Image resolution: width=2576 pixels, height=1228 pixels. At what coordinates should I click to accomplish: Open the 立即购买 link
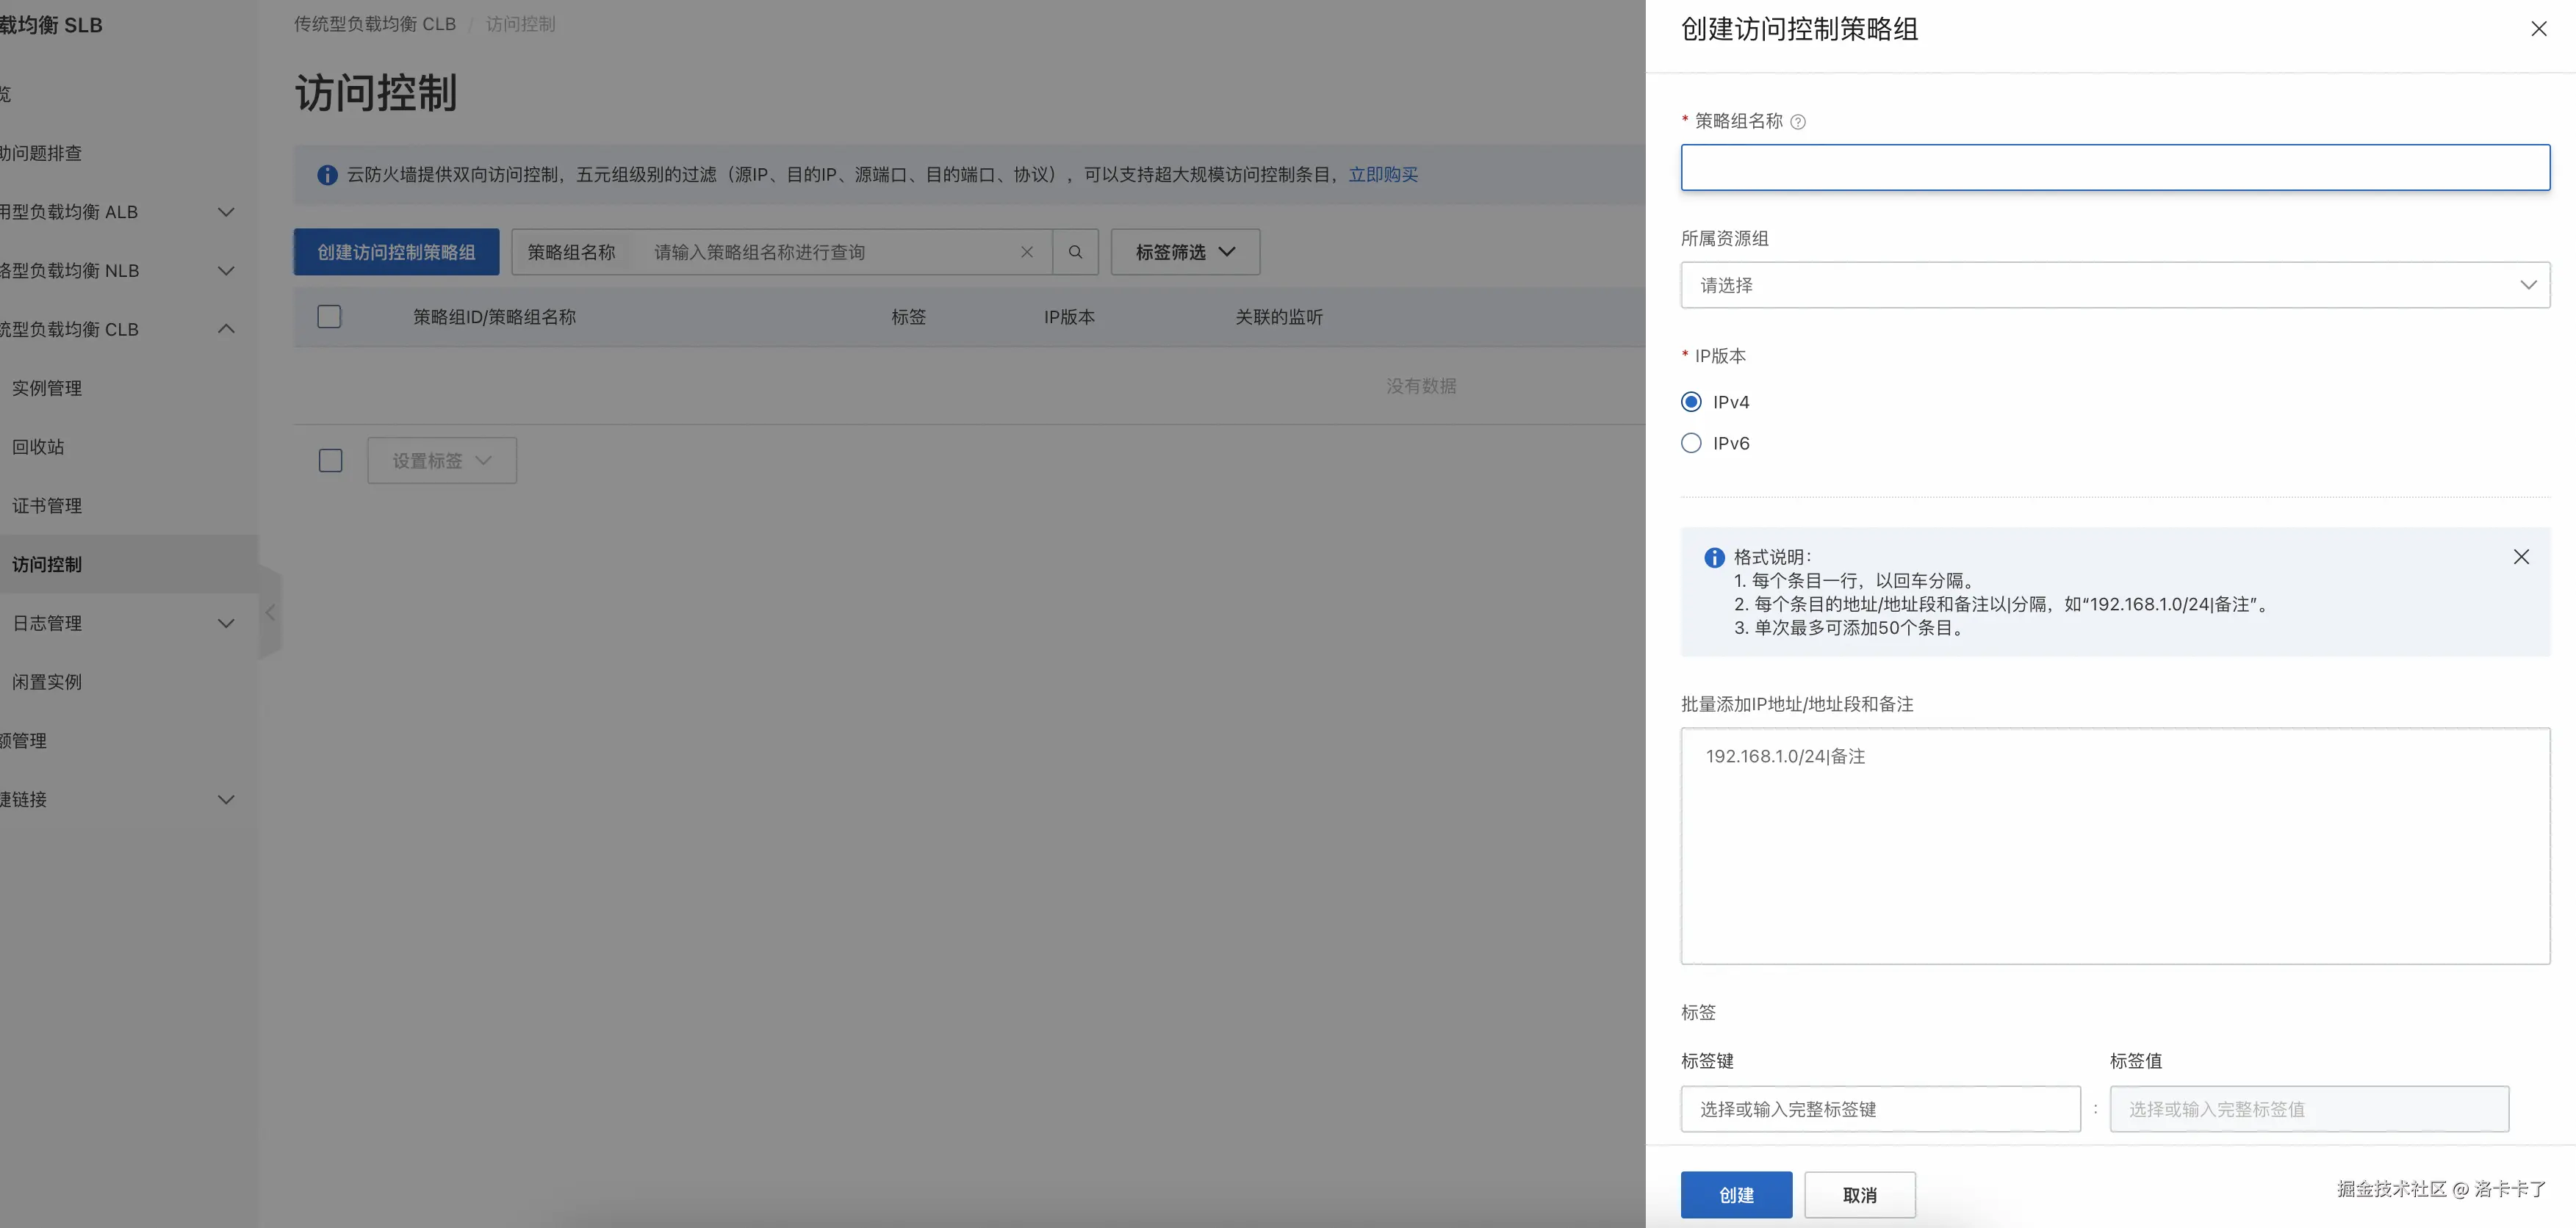(1383, 175)
